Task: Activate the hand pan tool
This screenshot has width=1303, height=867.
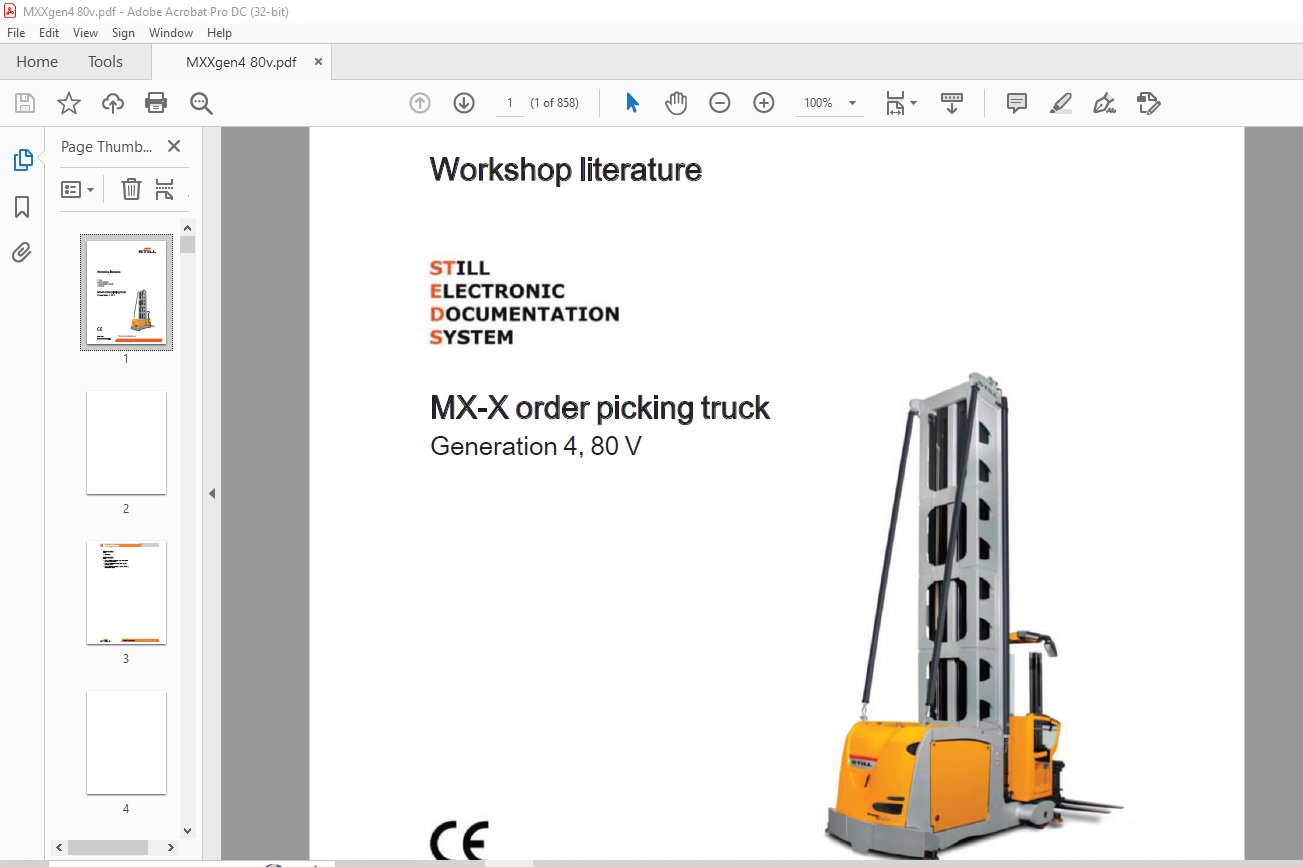Action: tap(677, 103)
